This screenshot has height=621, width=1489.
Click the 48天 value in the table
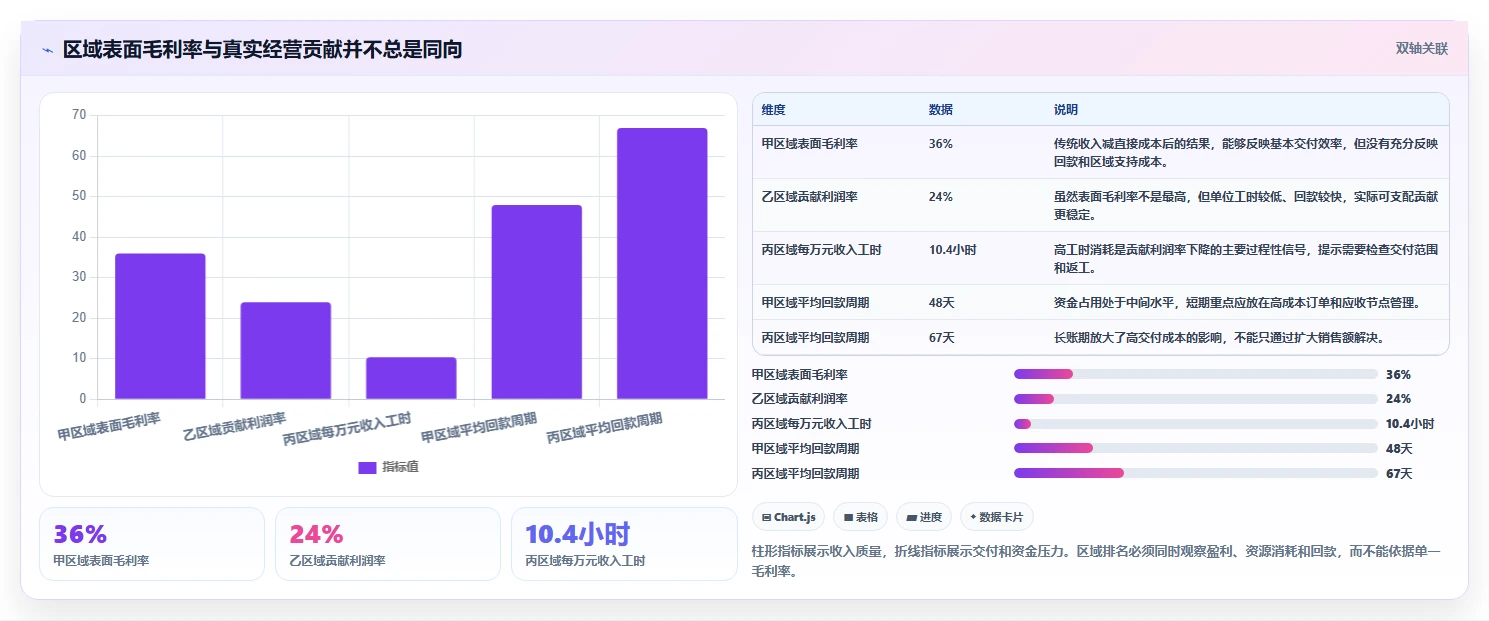pos(942,302)
